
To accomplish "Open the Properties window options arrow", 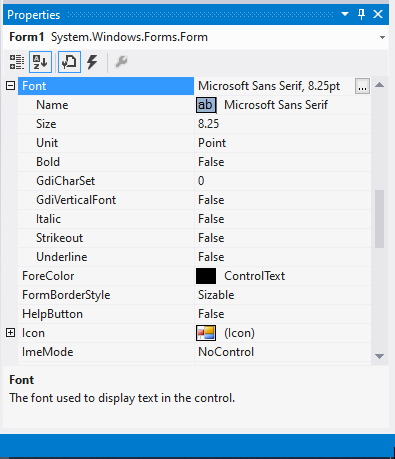I will point(345,14).
